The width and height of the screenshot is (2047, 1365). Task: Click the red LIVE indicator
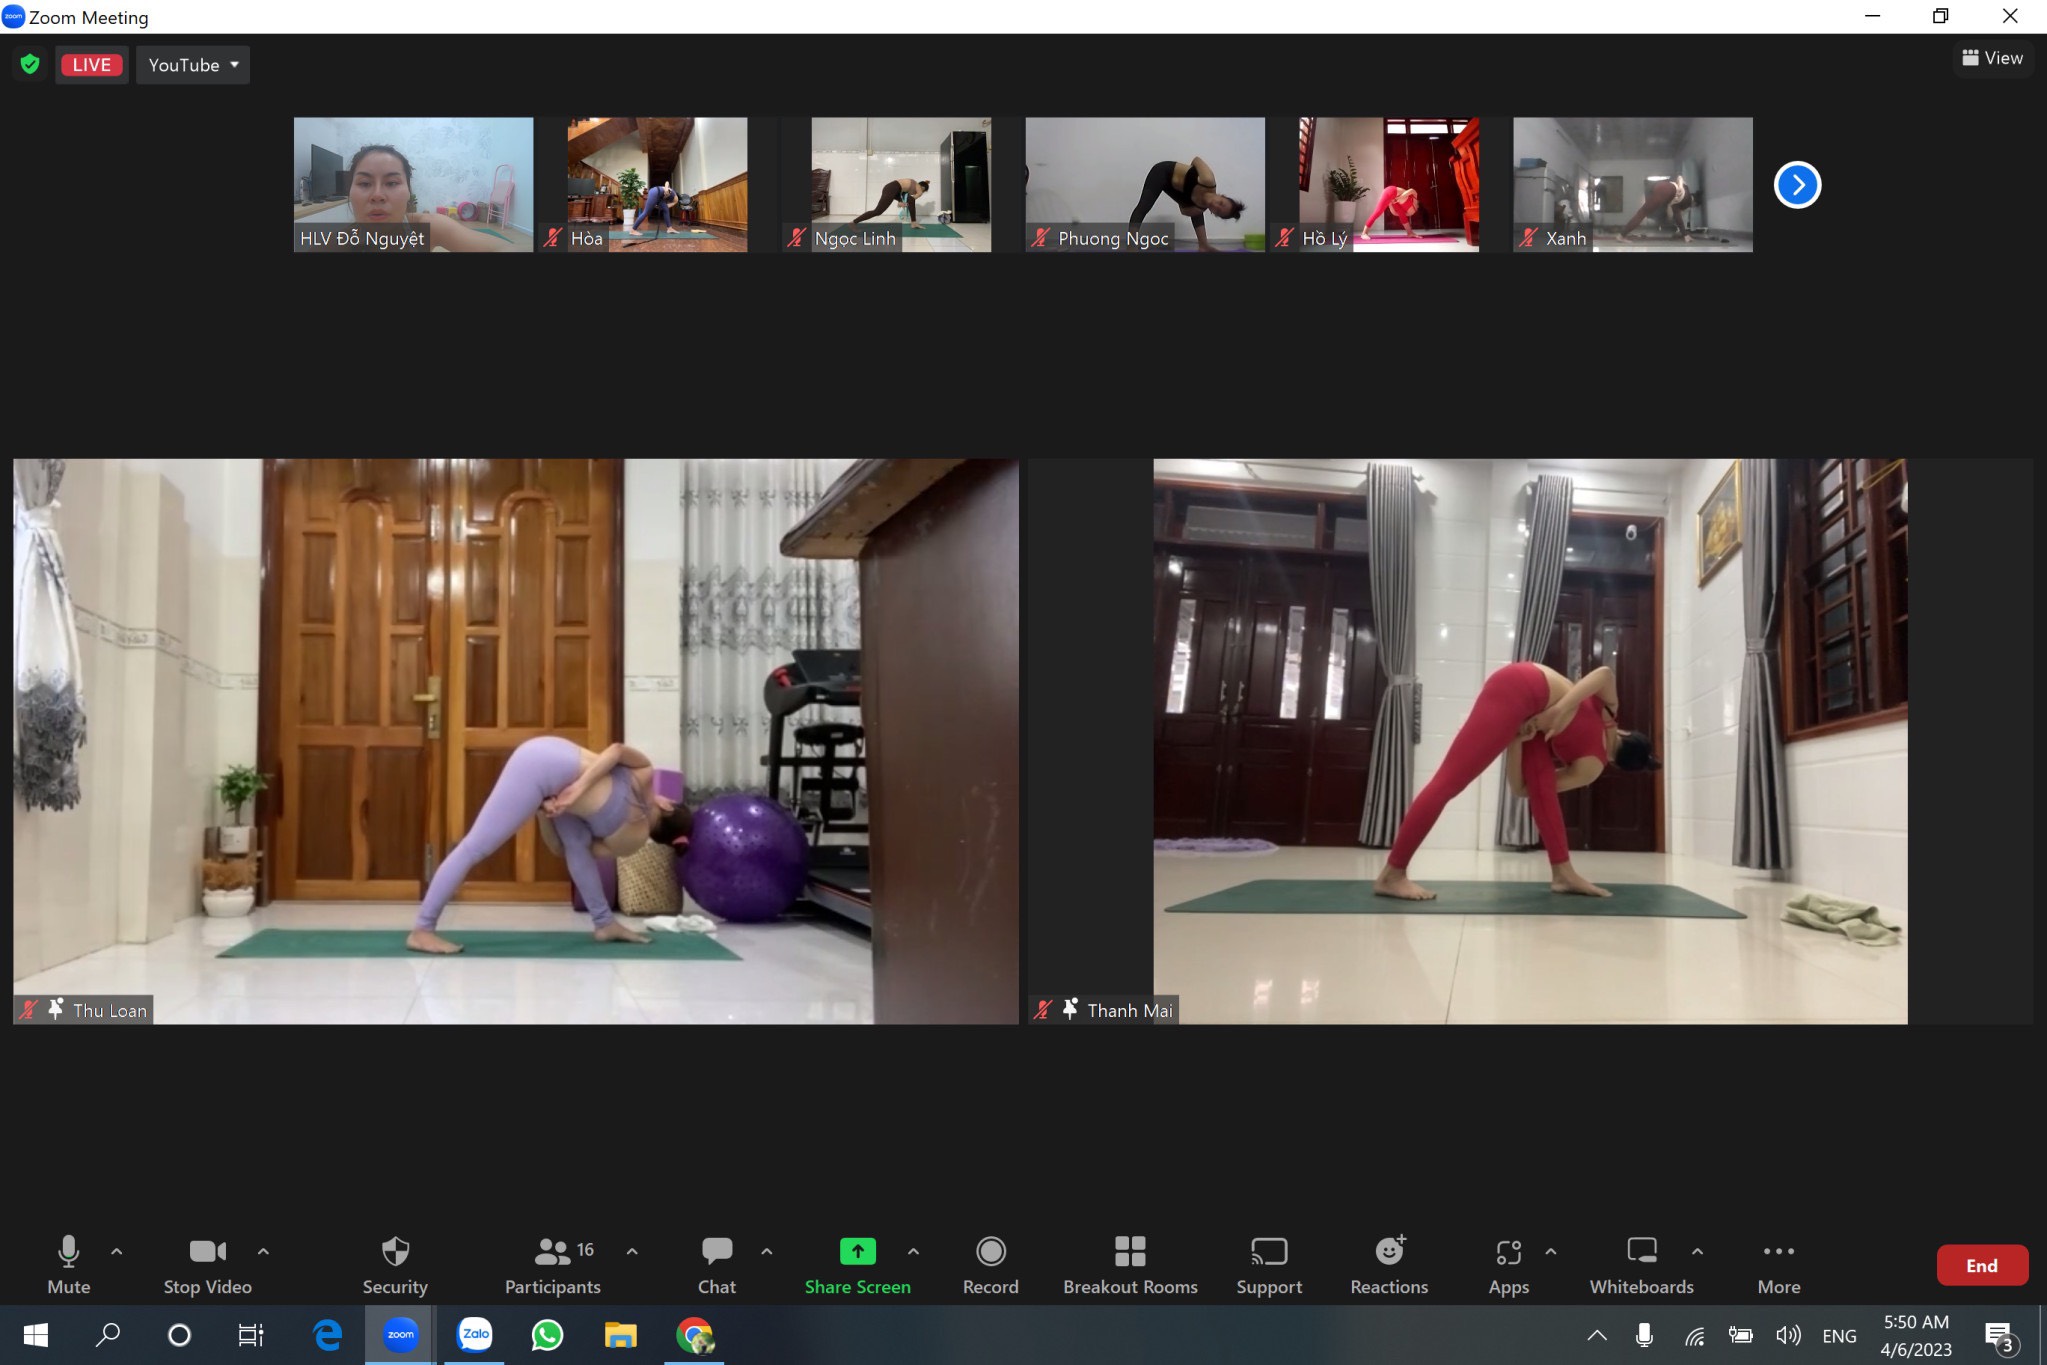tap(91, 65)
